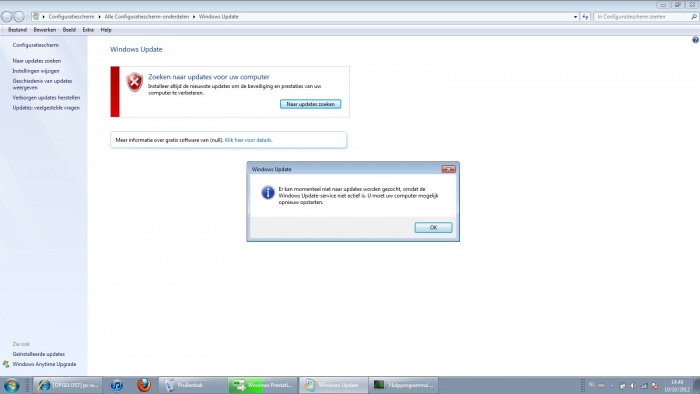The image size is (700, 394).
Task: Expand arrow before Windows Update breadcrumb
Action: (x=194, y=17)
